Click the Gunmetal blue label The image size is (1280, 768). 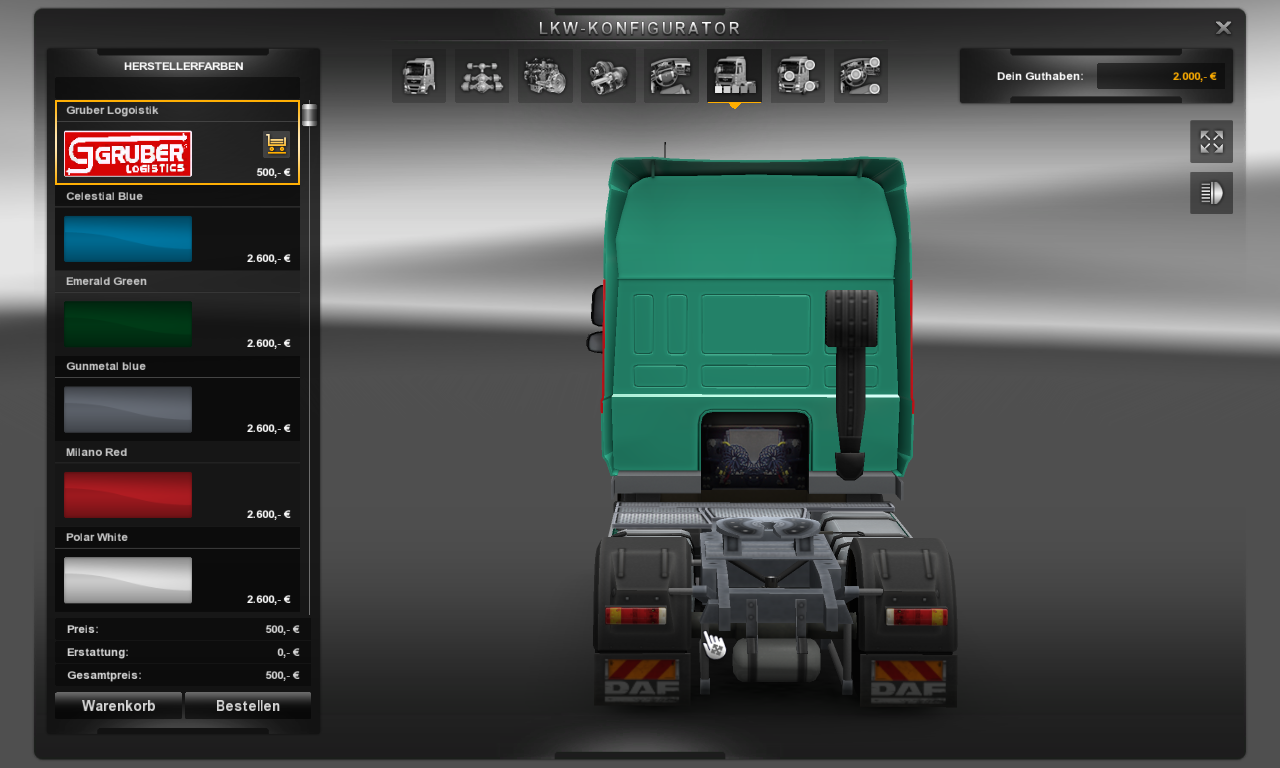pos(106,366)
